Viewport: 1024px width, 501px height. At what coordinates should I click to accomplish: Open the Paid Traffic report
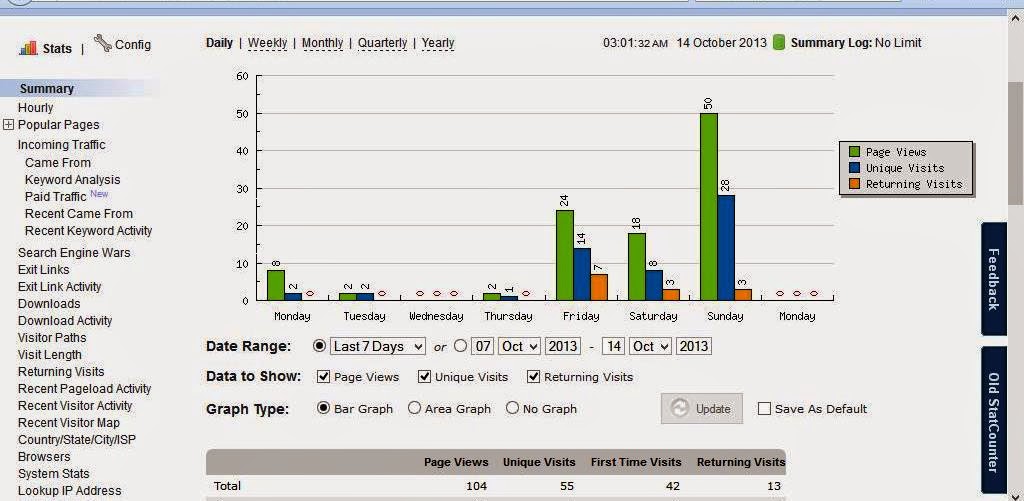[56, 197]
